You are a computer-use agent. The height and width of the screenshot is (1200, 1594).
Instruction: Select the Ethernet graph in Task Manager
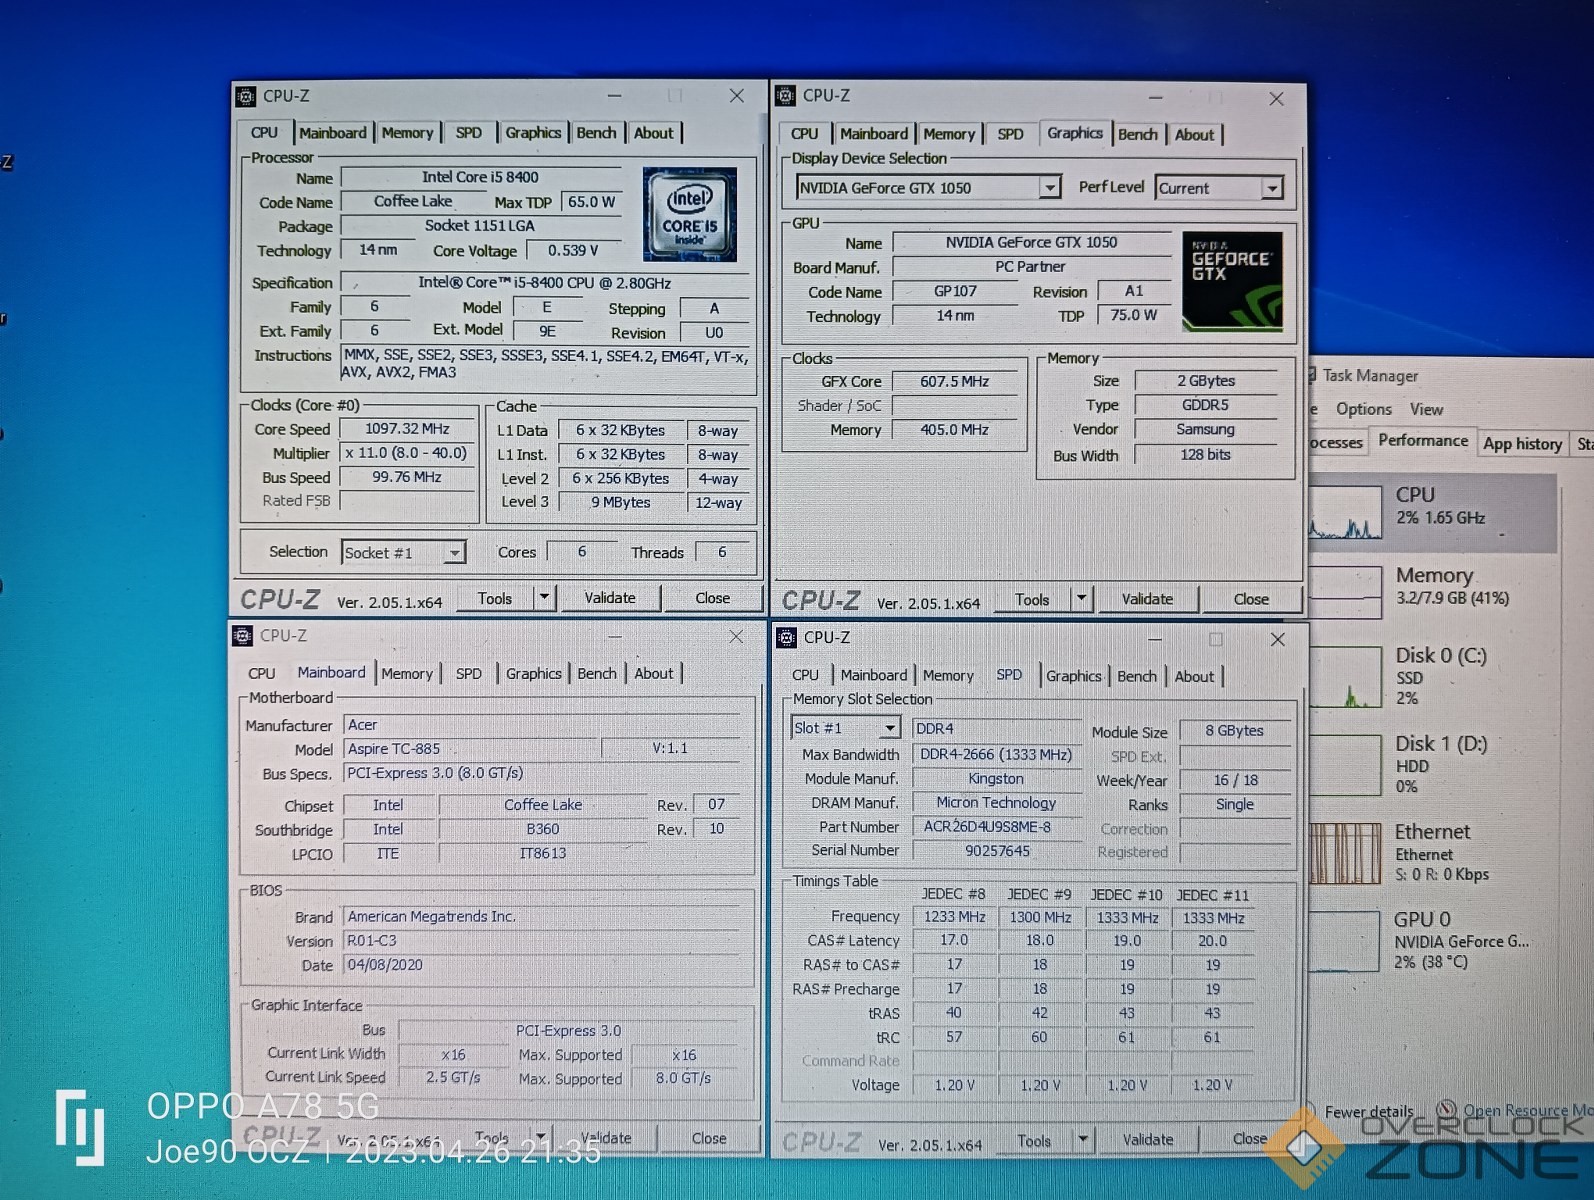[1344, 853]
